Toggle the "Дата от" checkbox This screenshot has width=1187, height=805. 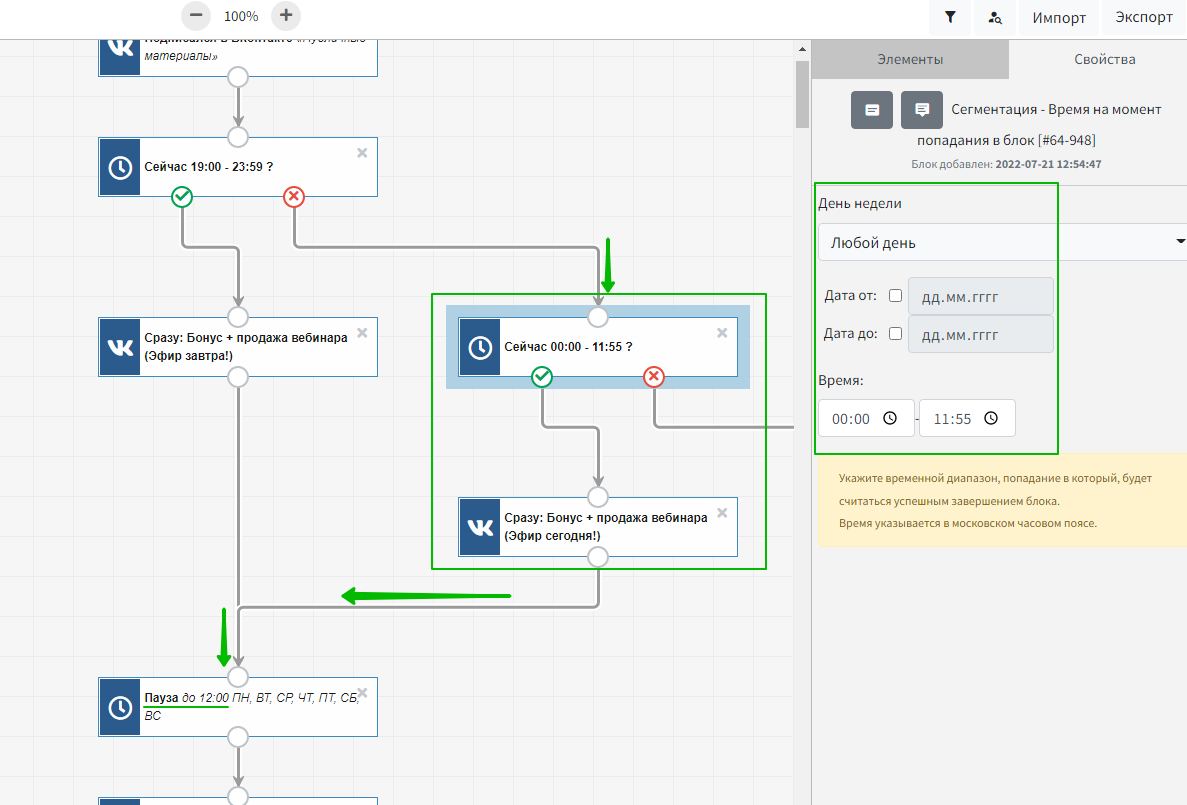(896, 295)
